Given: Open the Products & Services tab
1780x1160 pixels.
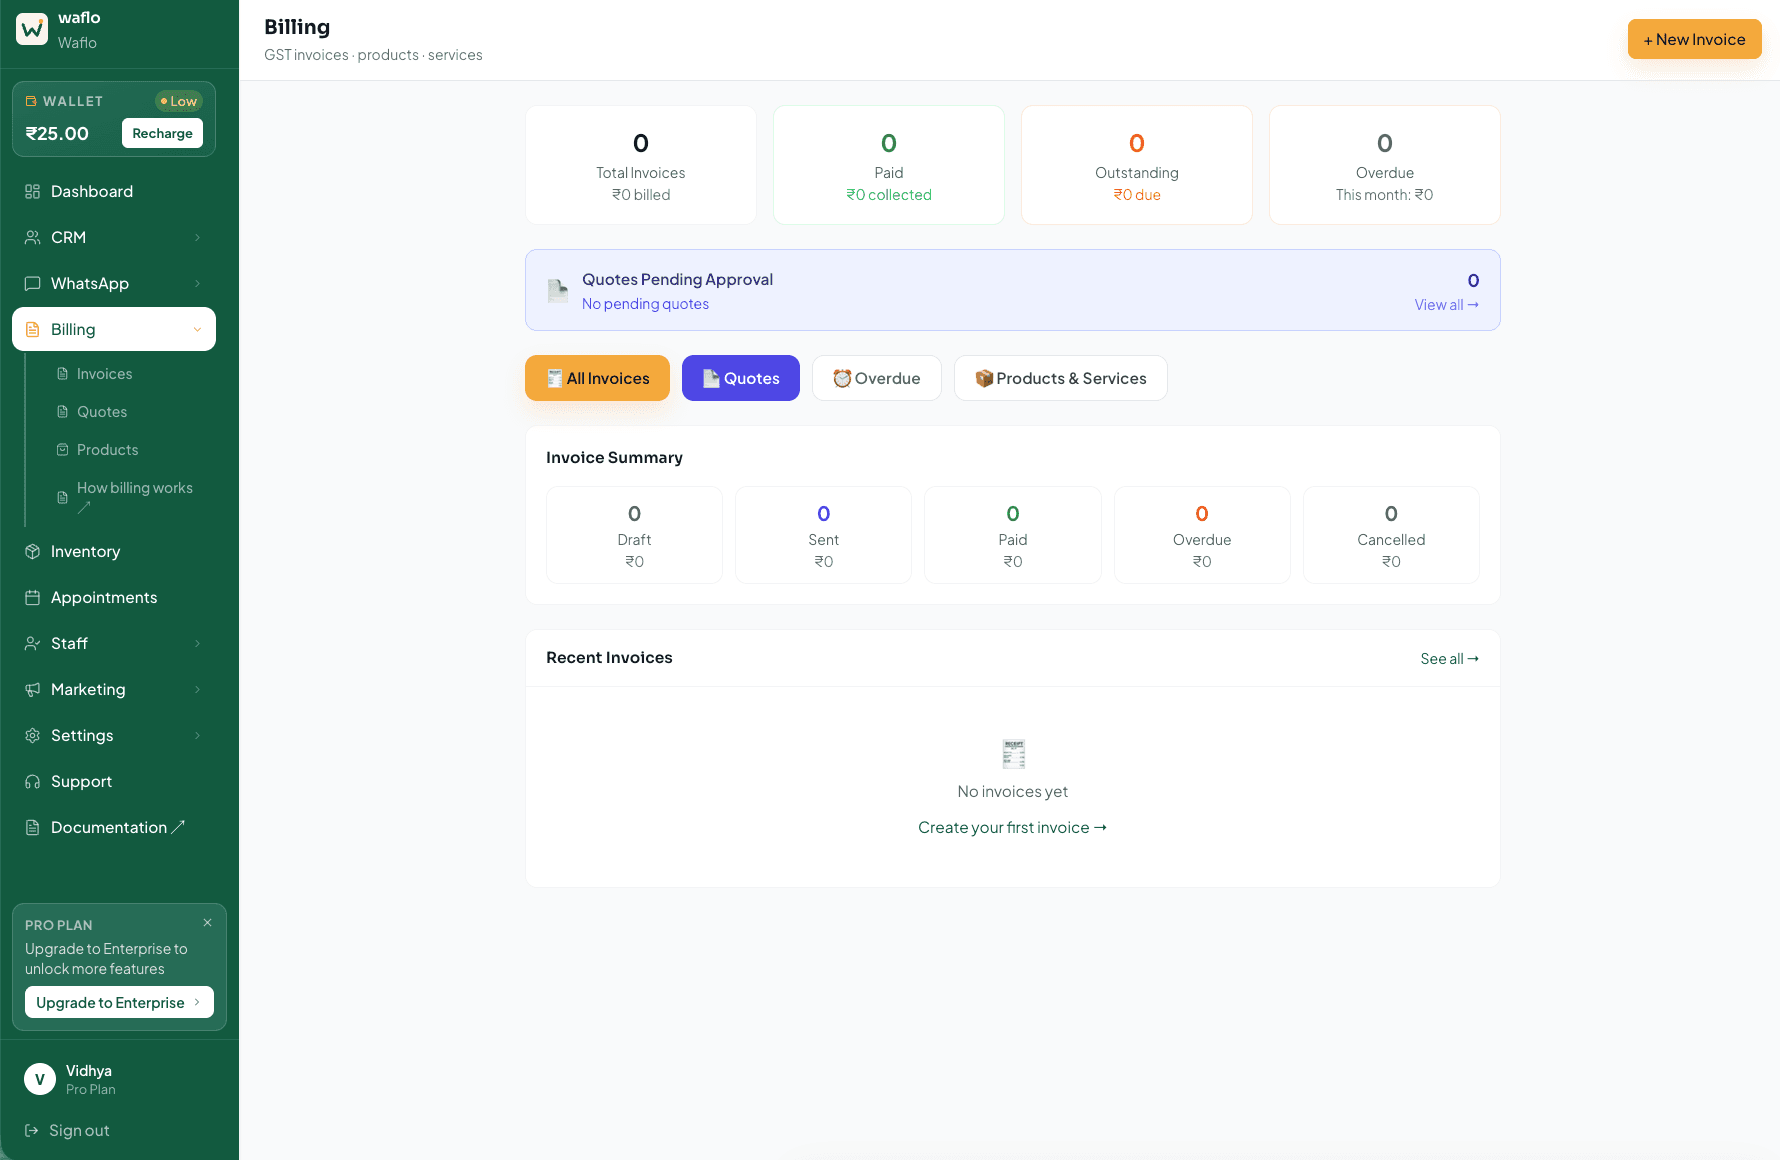Looking at the screenshot, I should [1061, 378].
